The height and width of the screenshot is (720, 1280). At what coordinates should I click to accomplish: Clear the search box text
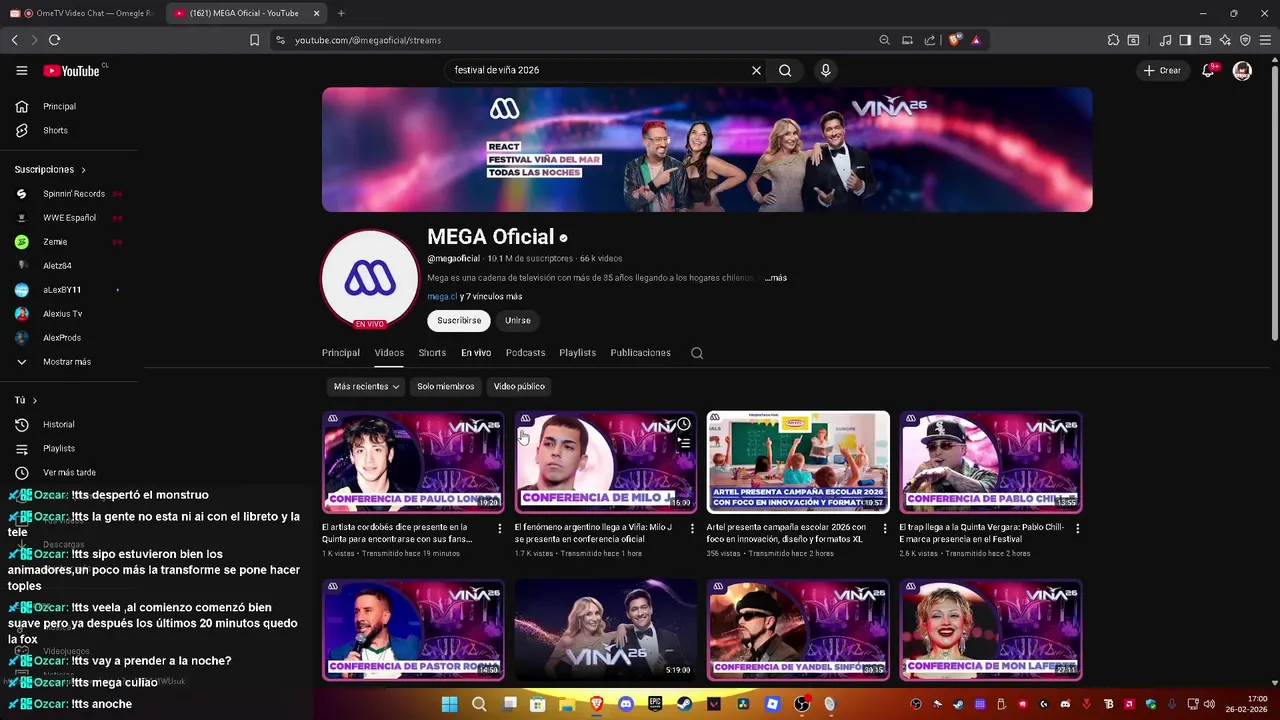coord(756,70)
